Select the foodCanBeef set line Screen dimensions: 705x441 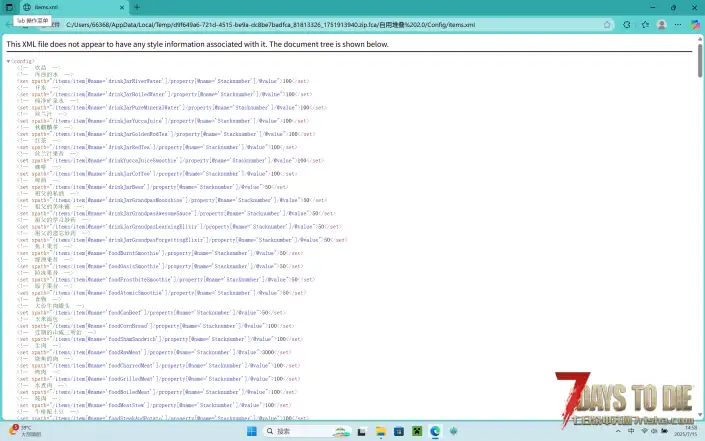151,312
